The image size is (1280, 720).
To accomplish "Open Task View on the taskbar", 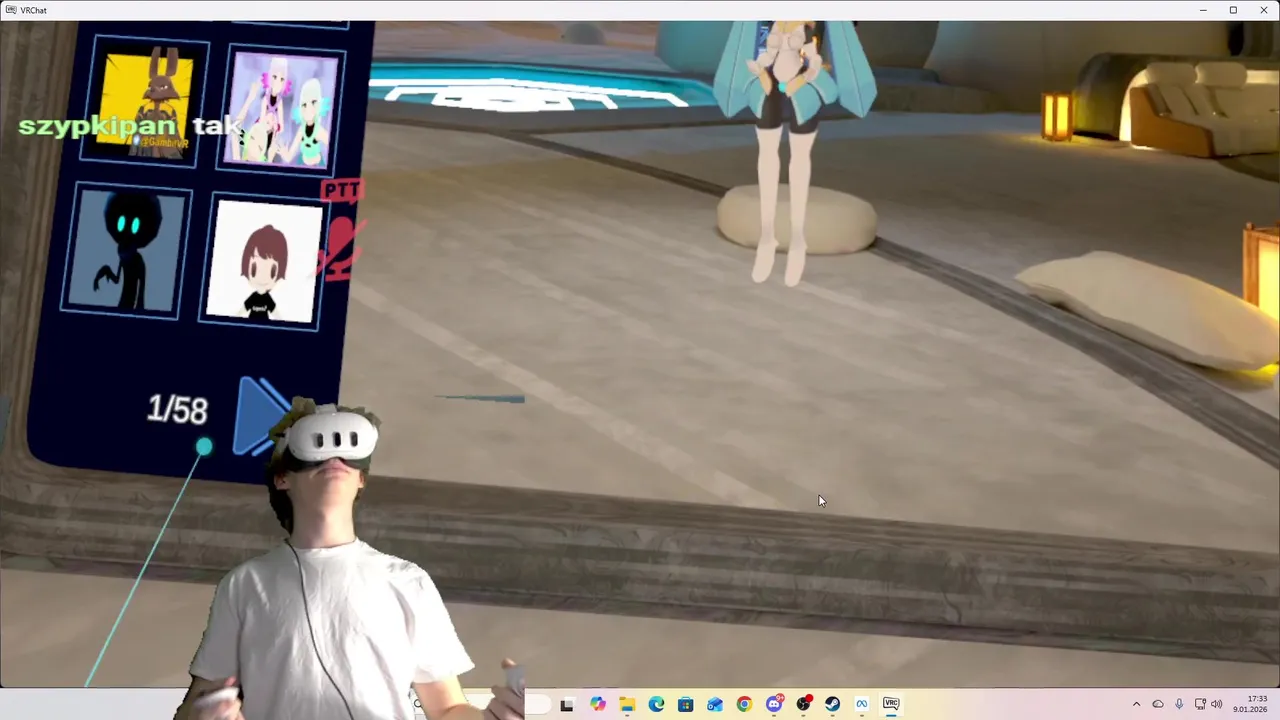I will point(567,704).
